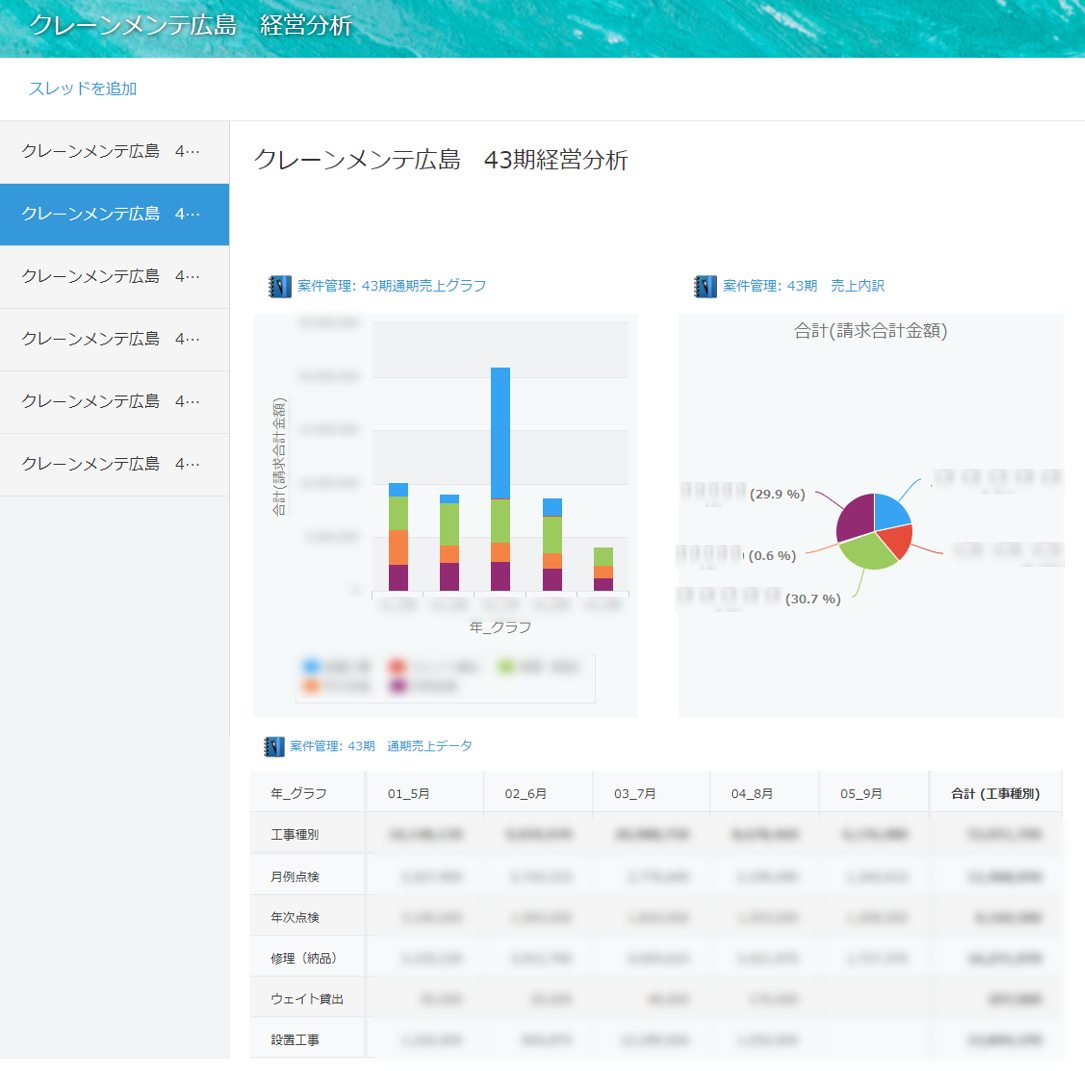Select the highlighted blue thread in the sidebar
Screen dimensions: 1085x1071
(x=114, y=214)
